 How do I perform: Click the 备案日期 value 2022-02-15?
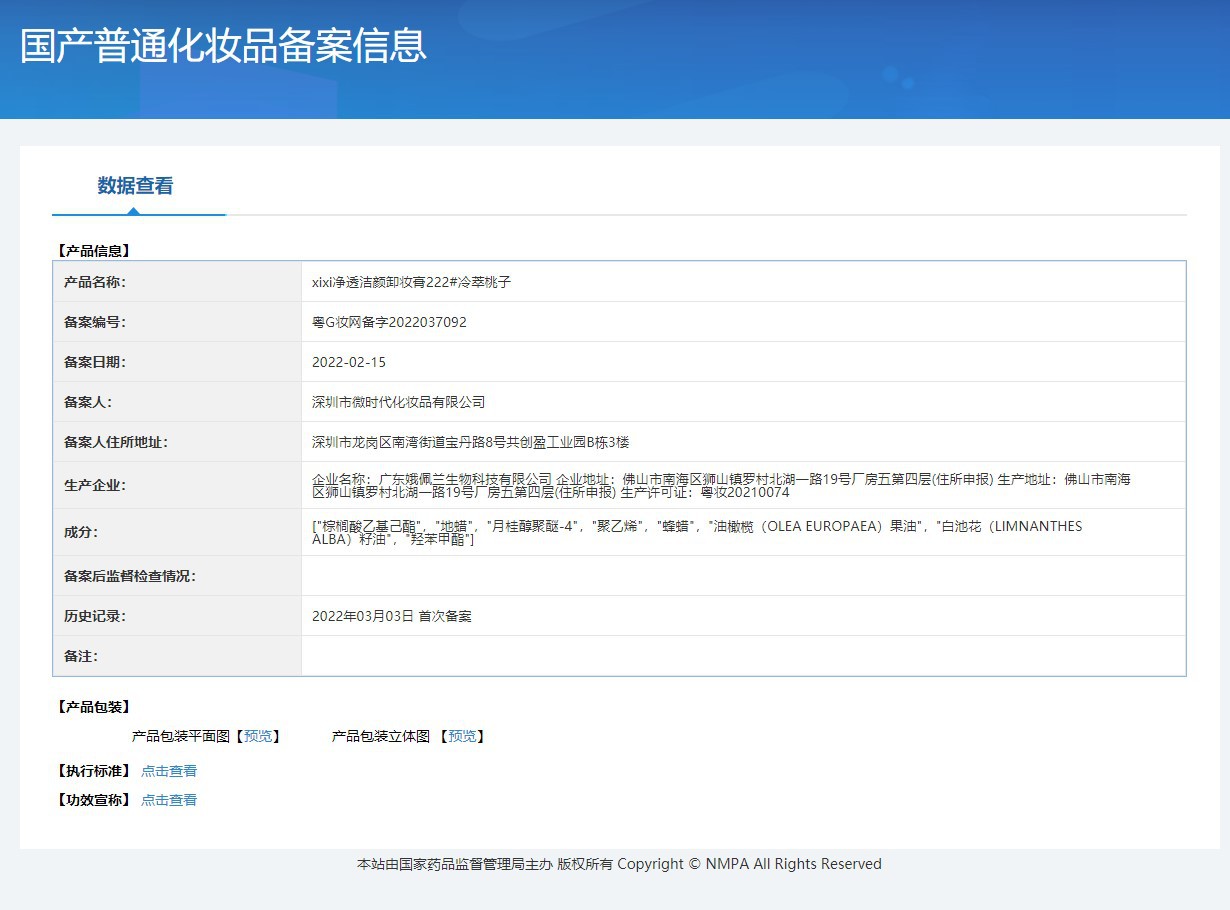pyautogui.click(x=349, y=361)
